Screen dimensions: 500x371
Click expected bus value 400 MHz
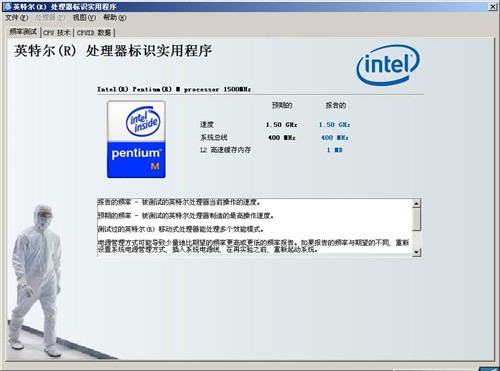(x=282, y=137)
